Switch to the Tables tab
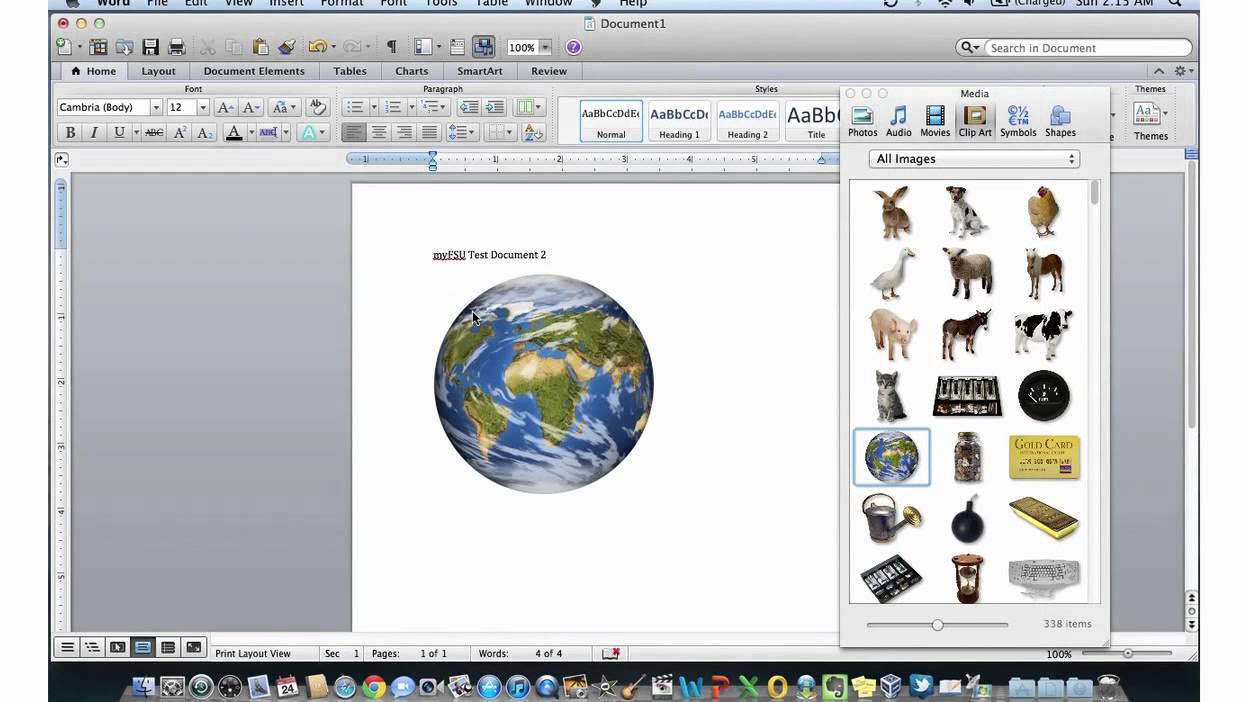The image size is (1248, 702). 350,71
